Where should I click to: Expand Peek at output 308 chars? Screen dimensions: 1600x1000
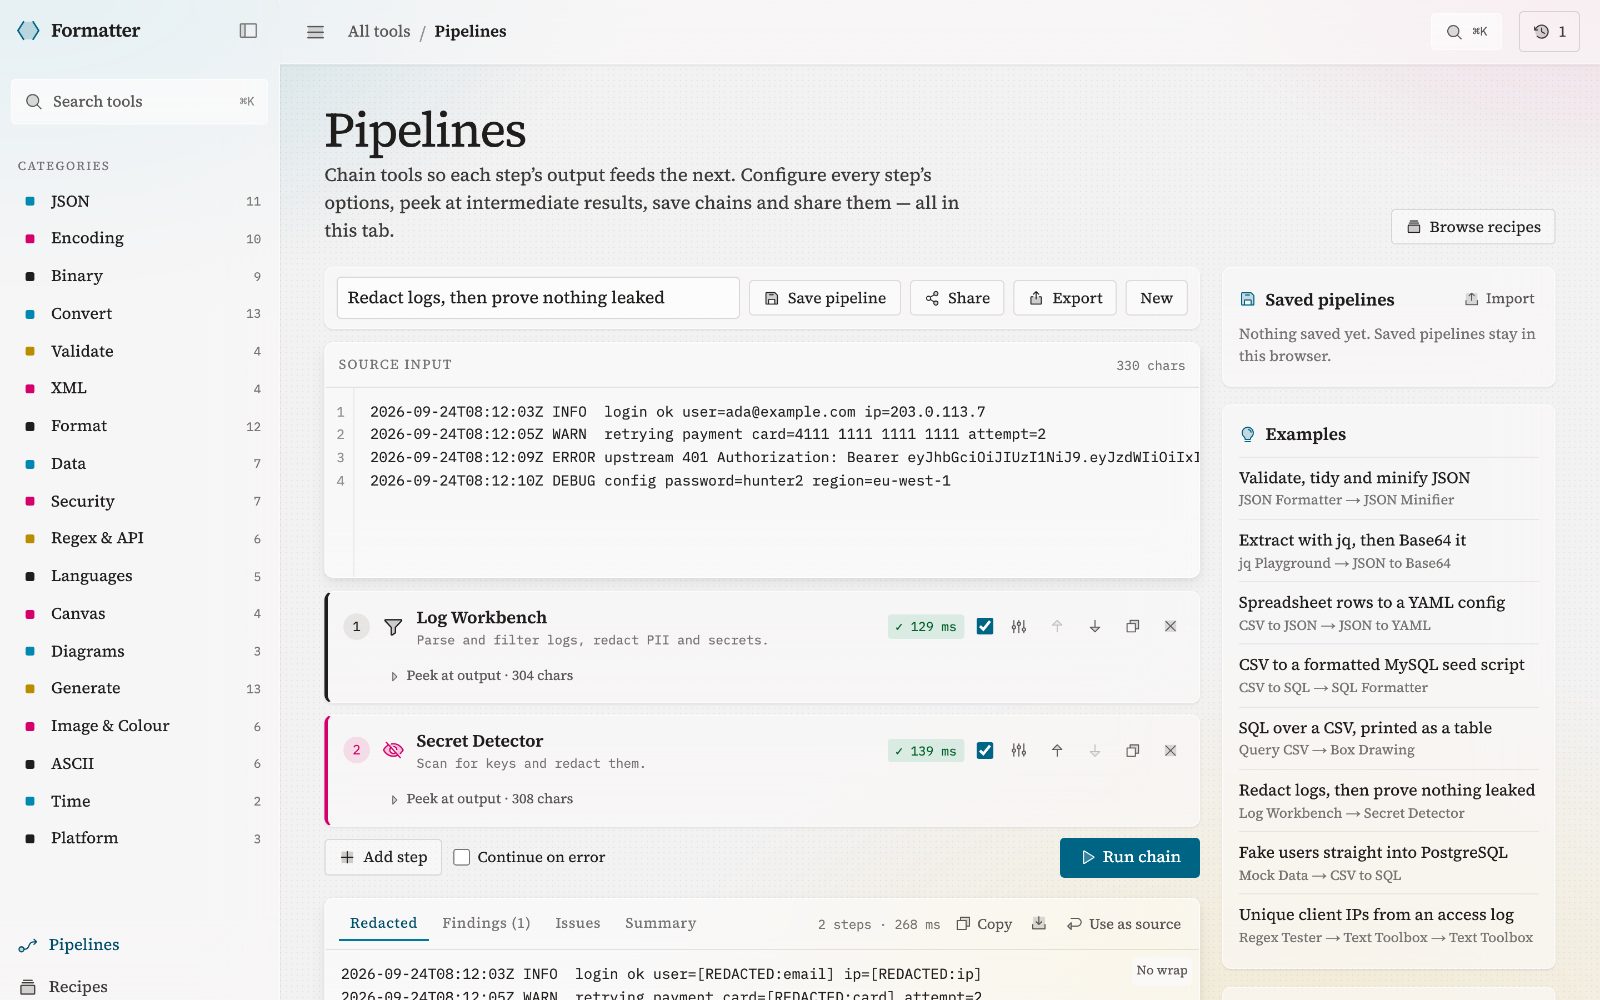pos(481,799)
